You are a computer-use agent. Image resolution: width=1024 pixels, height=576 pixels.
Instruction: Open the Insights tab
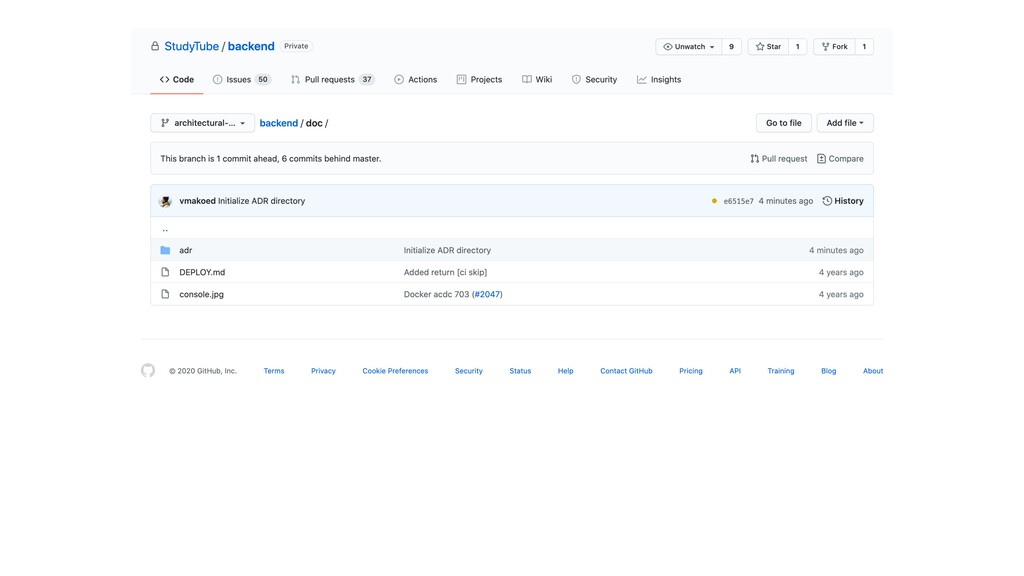659,80
